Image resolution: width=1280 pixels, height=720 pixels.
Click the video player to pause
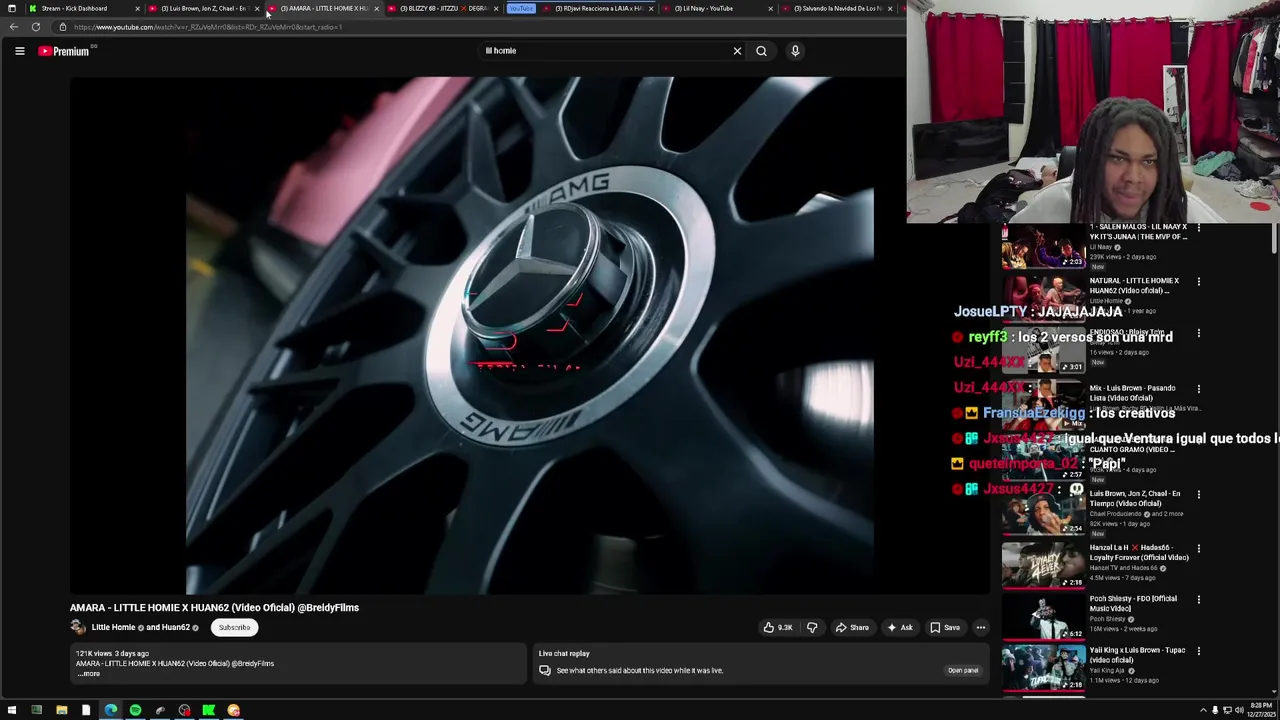click(530, 335)
